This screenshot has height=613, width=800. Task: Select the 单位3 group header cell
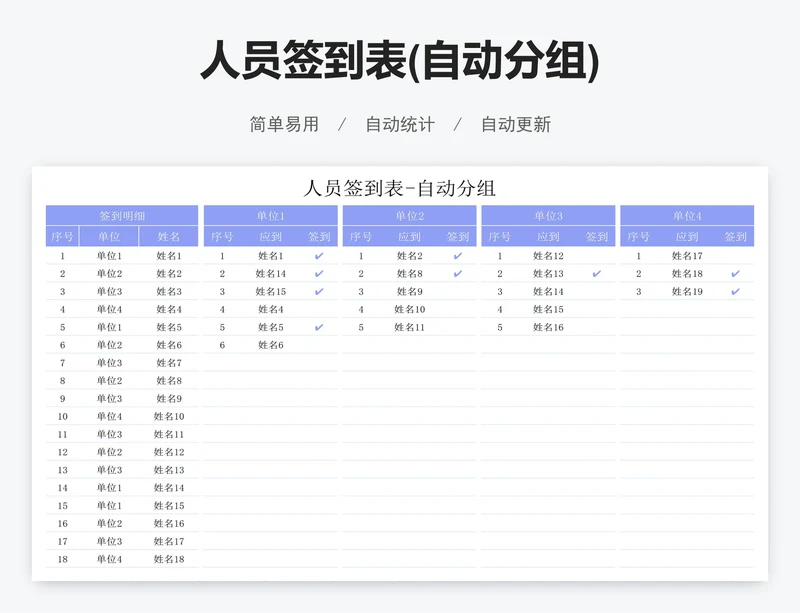[548, 215]
